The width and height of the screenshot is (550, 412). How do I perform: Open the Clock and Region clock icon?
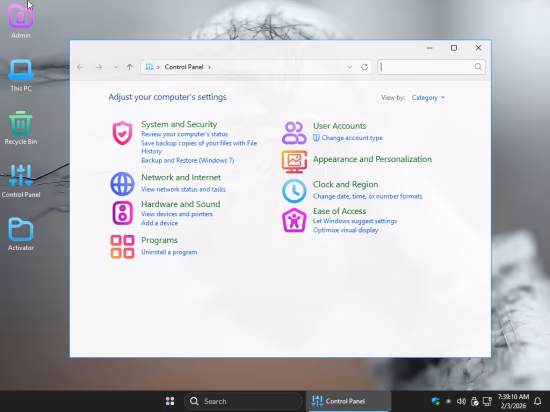point(294,191)
